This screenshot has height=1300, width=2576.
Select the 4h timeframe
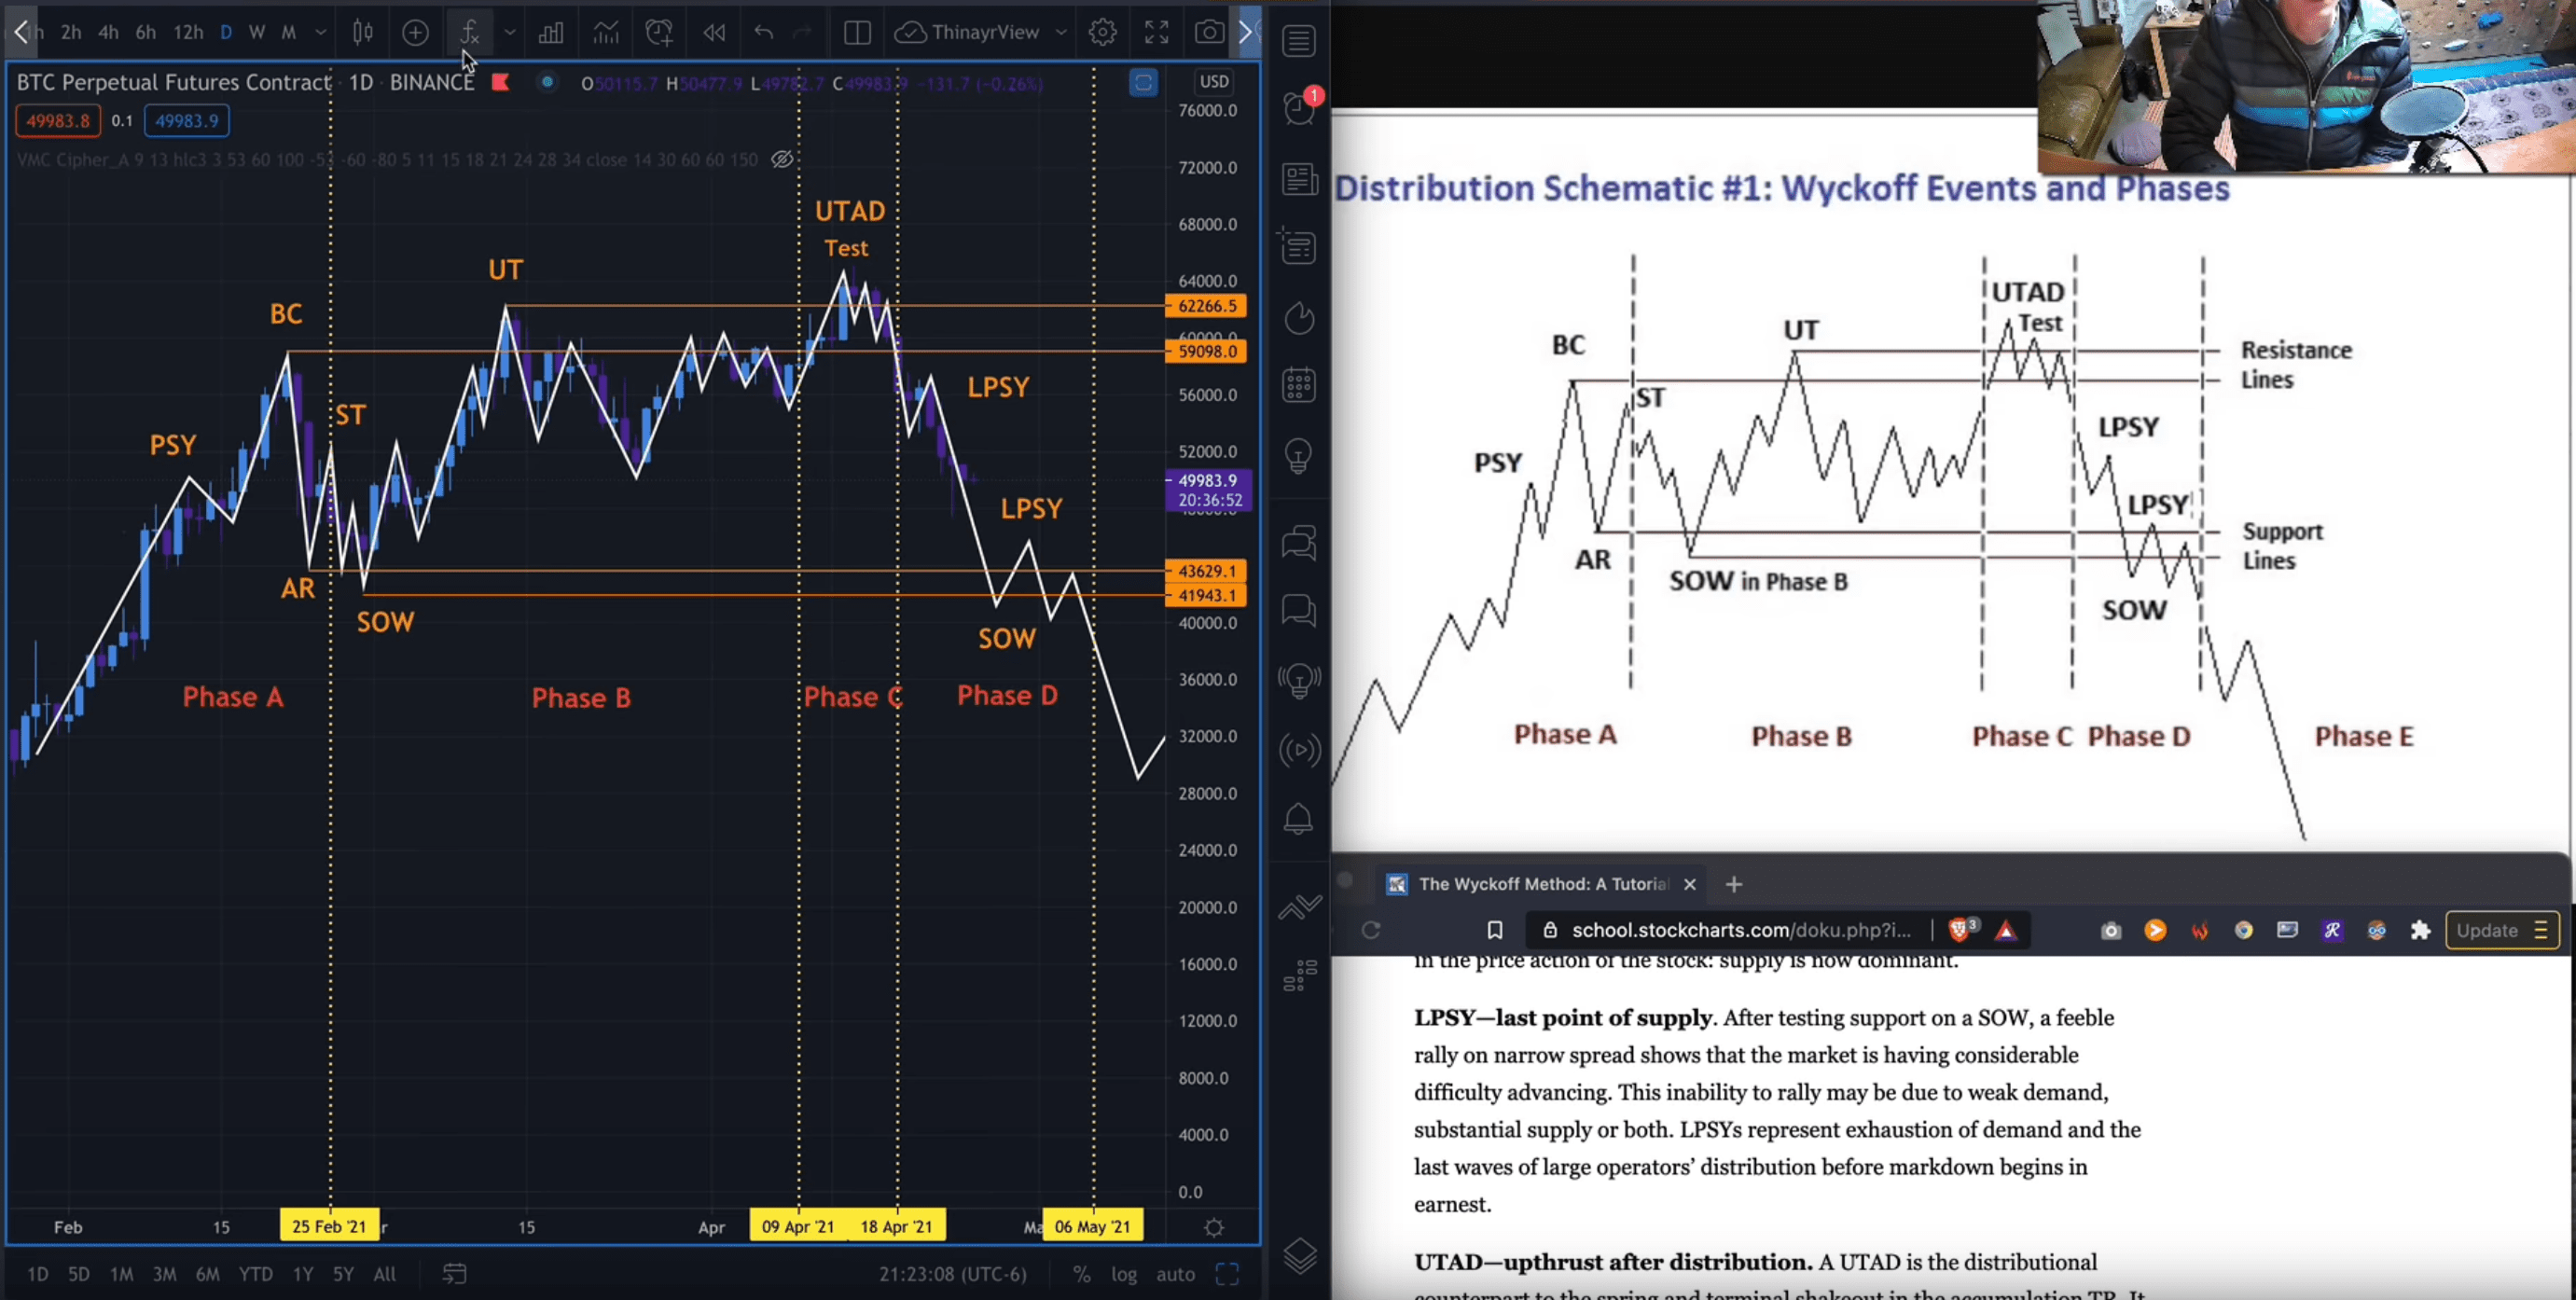[108, 32]
